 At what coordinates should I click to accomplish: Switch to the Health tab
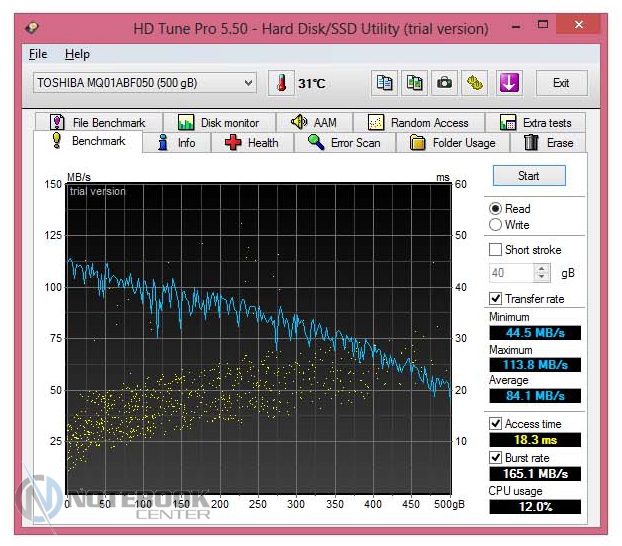252,143
